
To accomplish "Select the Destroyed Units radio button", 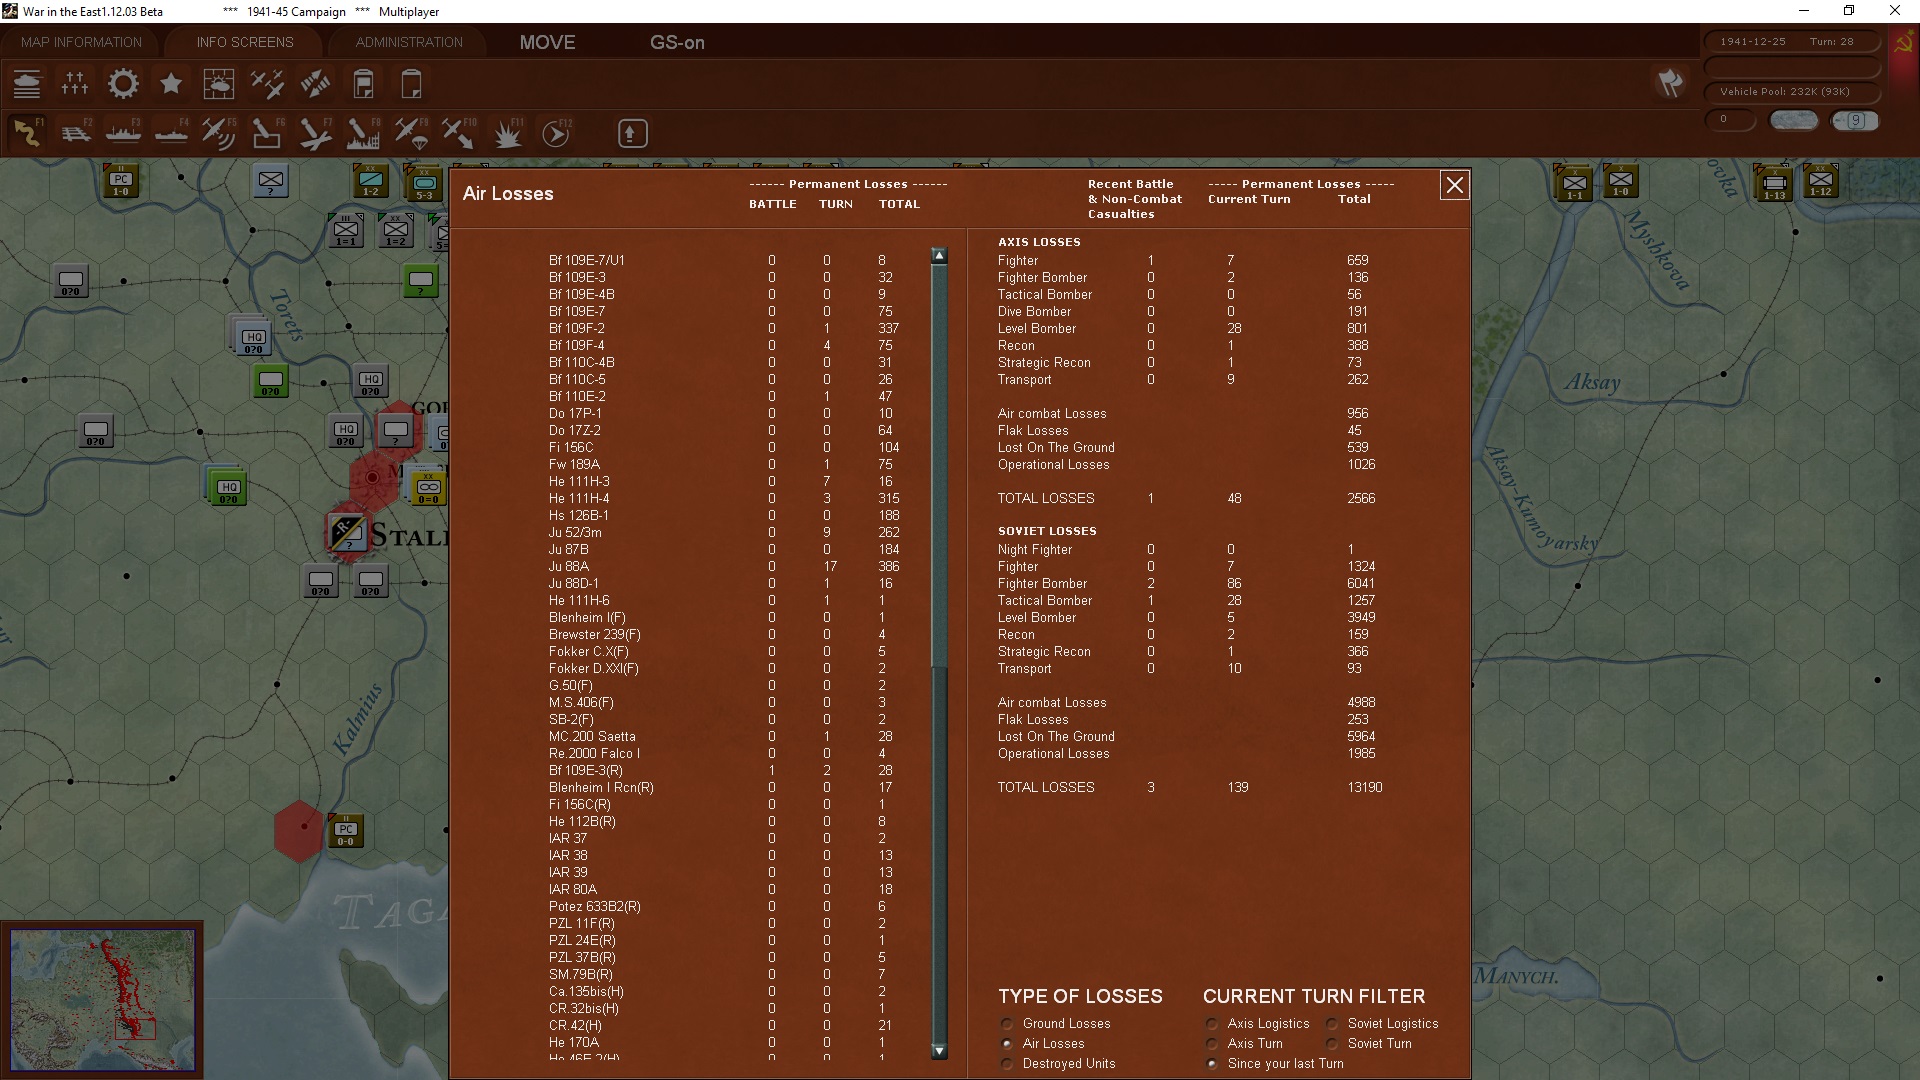I will click(x=1007, y=1063).
